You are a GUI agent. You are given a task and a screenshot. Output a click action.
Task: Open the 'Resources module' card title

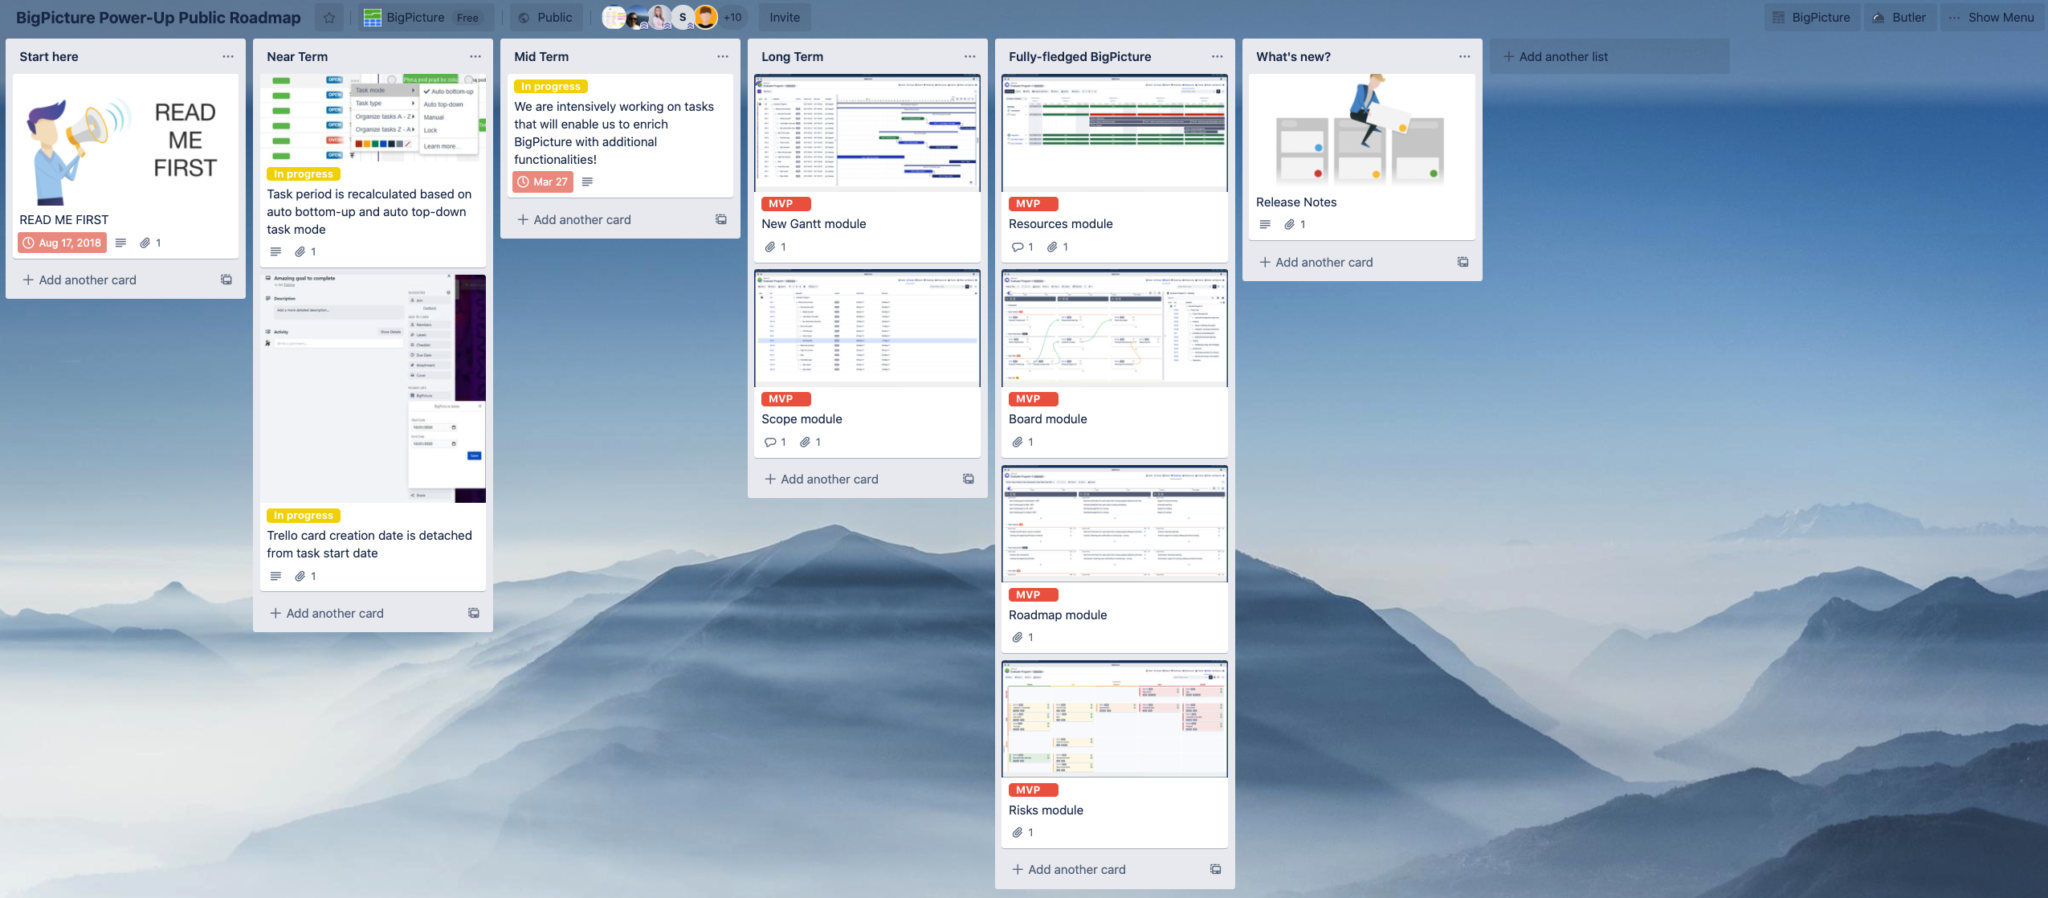tap(1061, 224)
